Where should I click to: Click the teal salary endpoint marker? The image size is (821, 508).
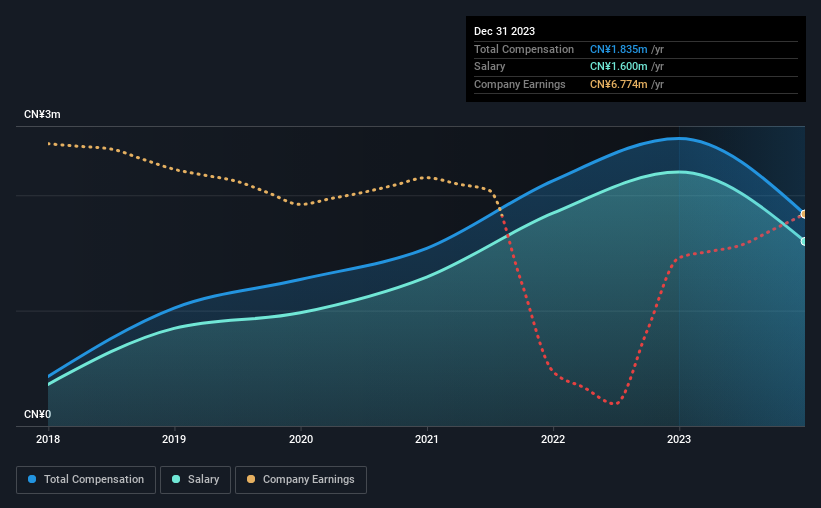pos(803,241)
